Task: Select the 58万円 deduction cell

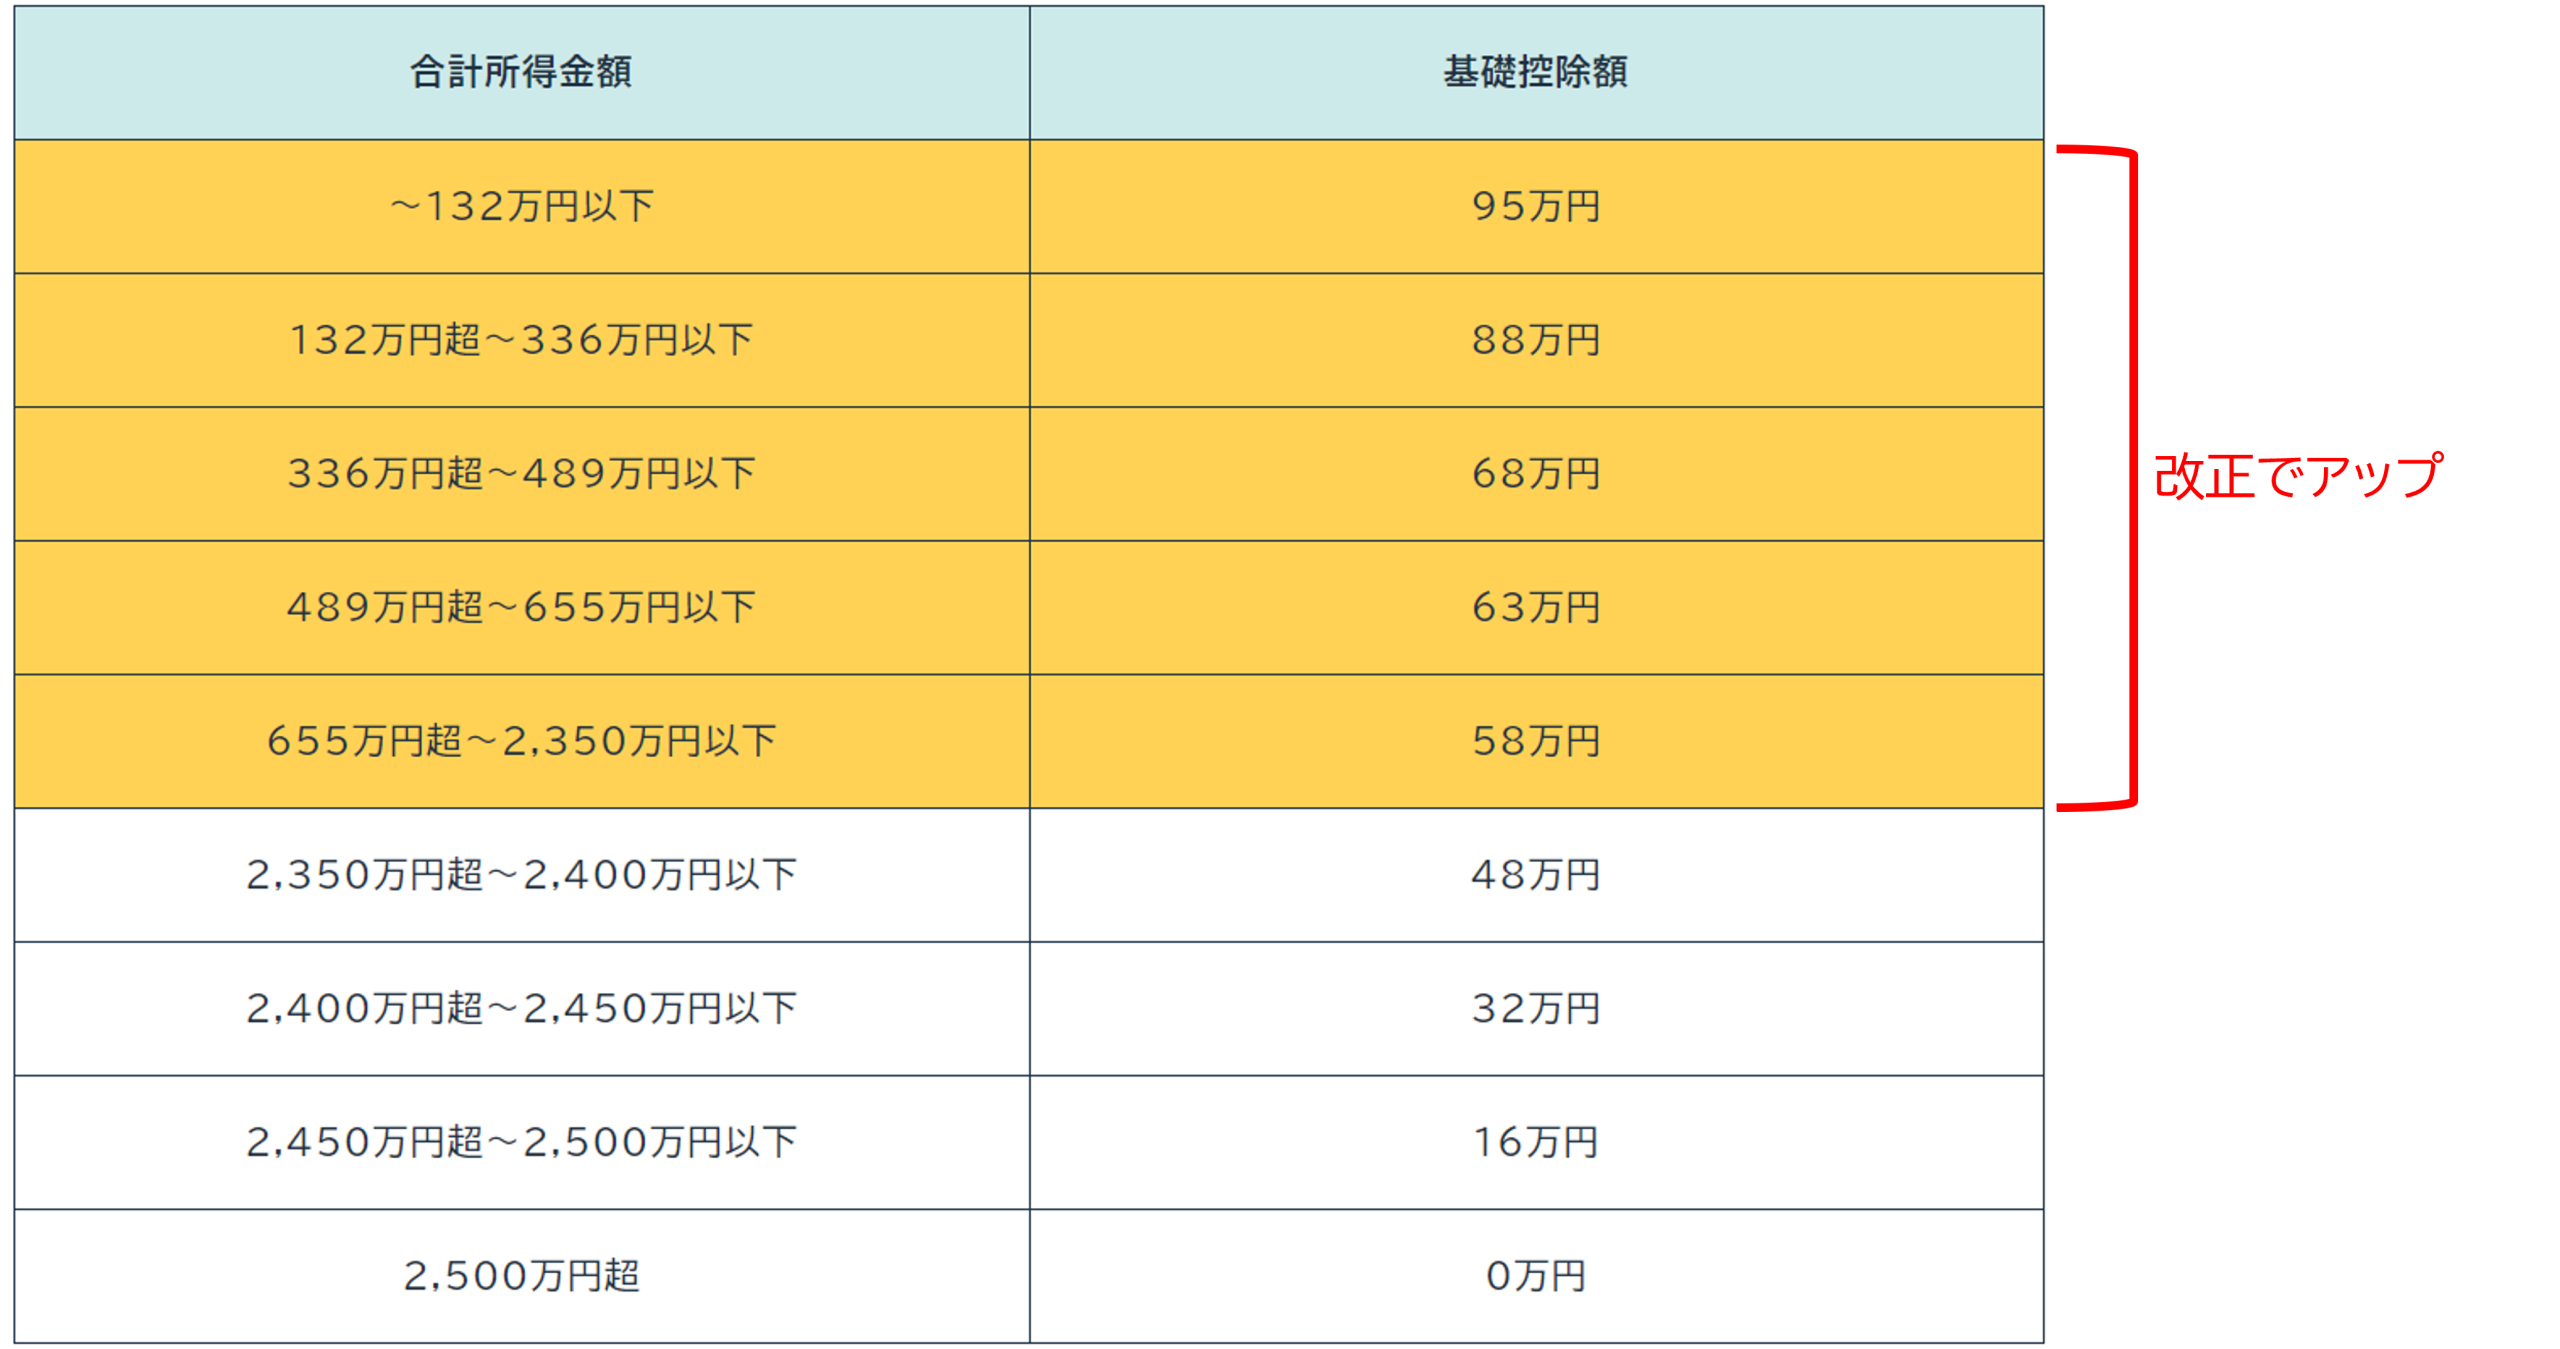Action: point(1535,741)
